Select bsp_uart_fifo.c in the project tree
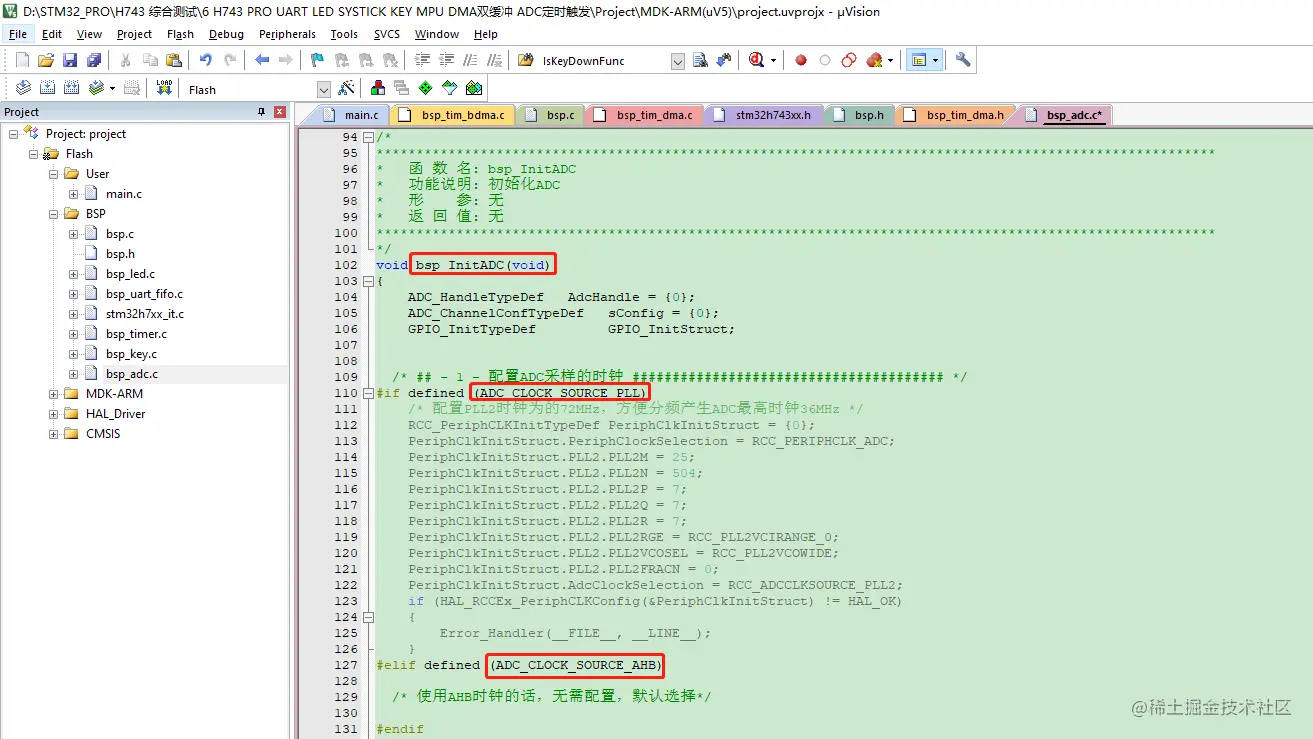The width and height of the screenshot is (1313, 739). coord(144,294)
